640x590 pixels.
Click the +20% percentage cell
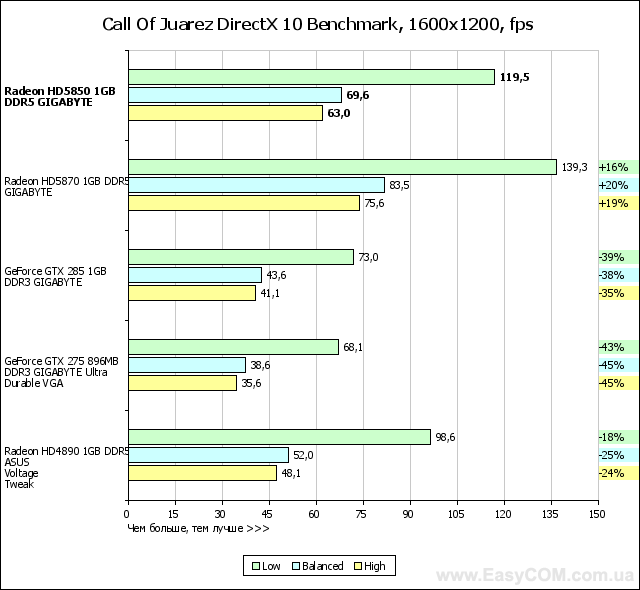pos(618,185)
